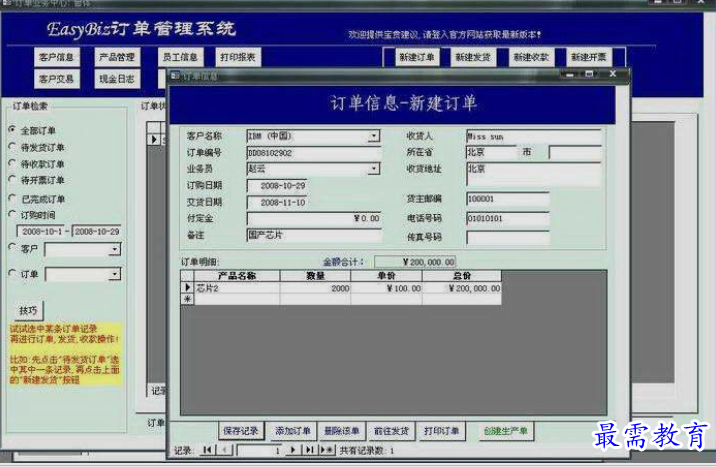Click 收货地址 delivery address field
Image resolution: width=716 pixels, height=467 pixels.
tap(533, 174)
